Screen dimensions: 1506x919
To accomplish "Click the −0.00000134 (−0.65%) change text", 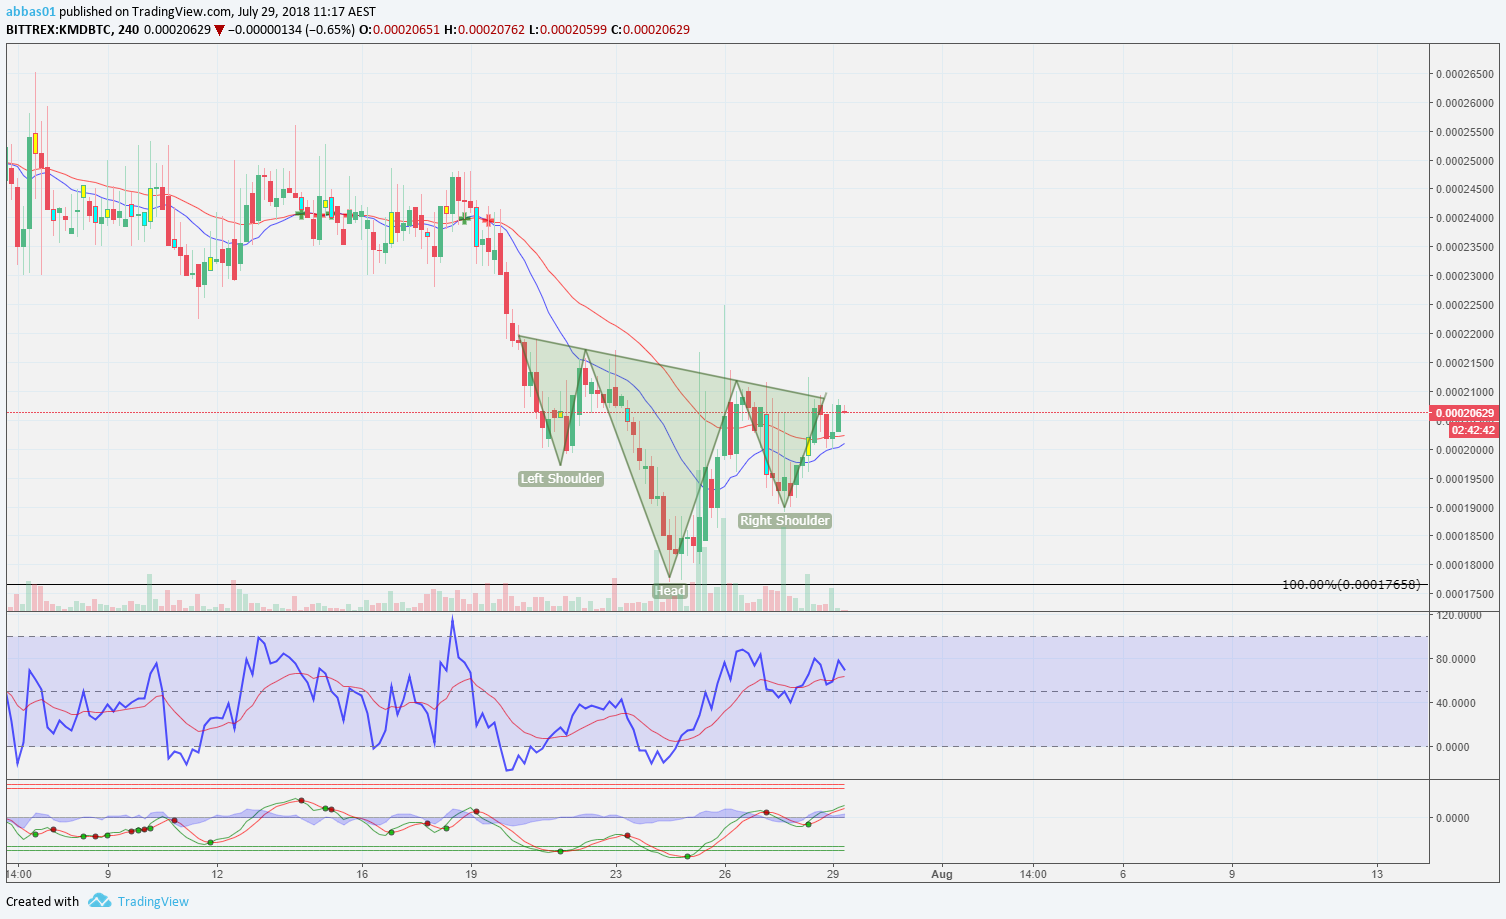I will pyautogui.click(x=291, y=30).
